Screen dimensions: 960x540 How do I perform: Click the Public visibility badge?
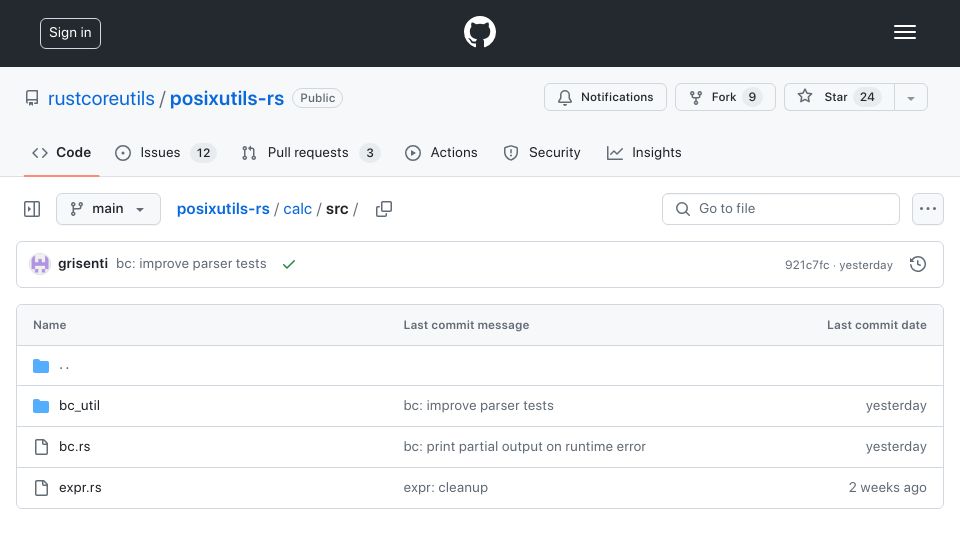(317, 98)
